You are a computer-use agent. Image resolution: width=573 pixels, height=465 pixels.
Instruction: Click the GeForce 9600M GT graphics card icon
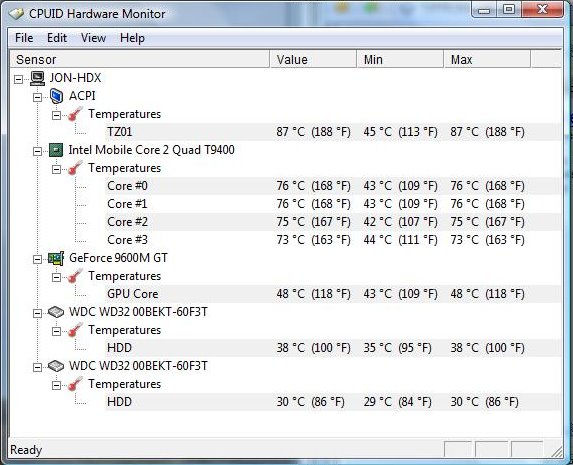[x=56, y=258]
